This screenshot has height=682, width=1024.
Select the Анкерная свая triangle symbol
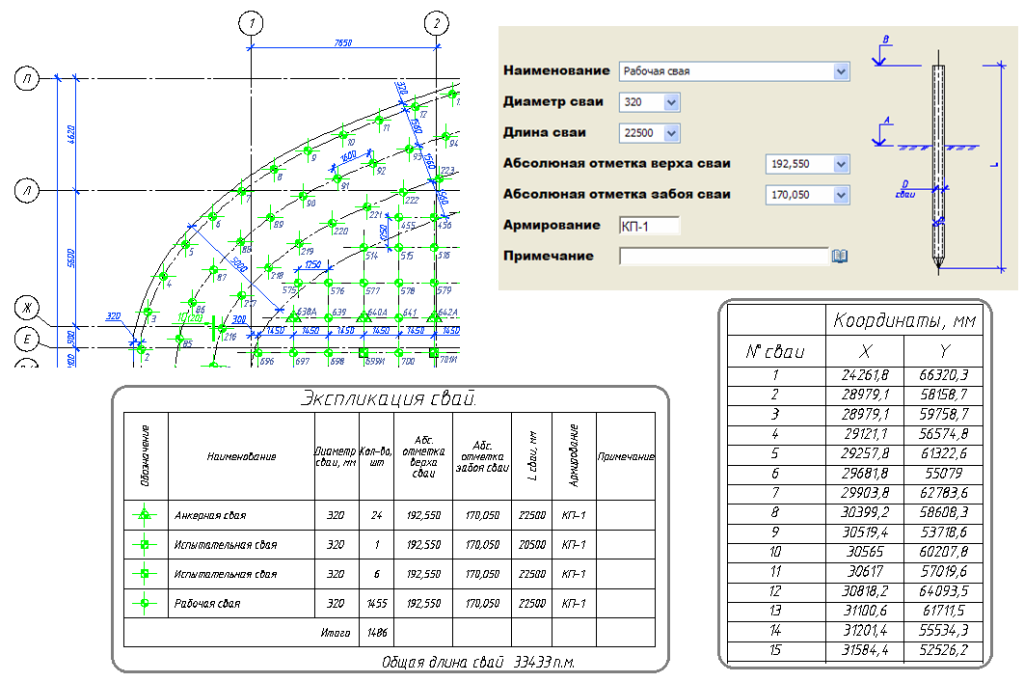point(145,516)
